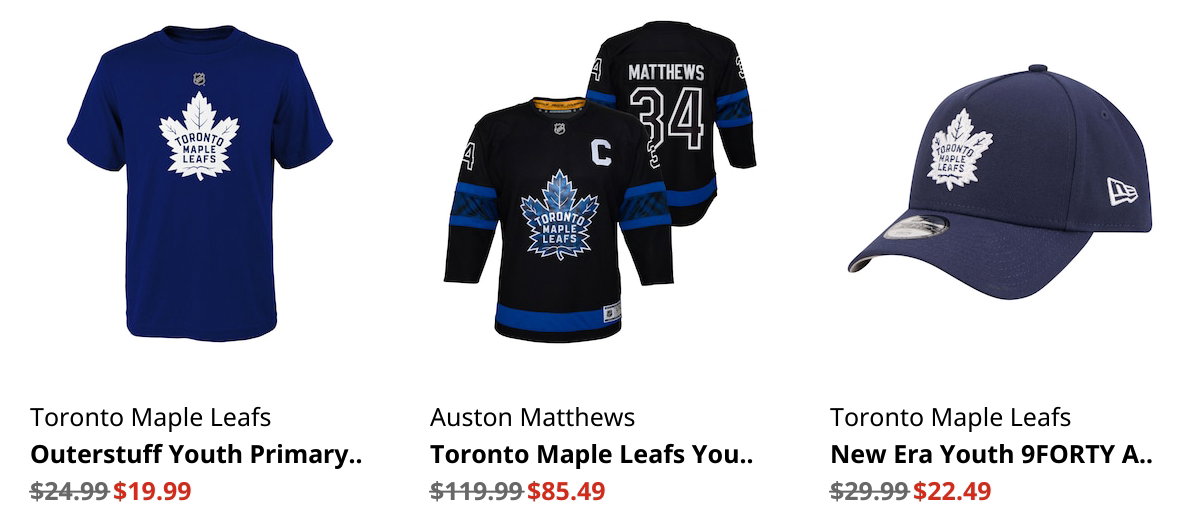The height and width of the screenshot is (530, 1200).
Task: Open the blue Maple Leafs t-shirt image
Action: (200, 183)
